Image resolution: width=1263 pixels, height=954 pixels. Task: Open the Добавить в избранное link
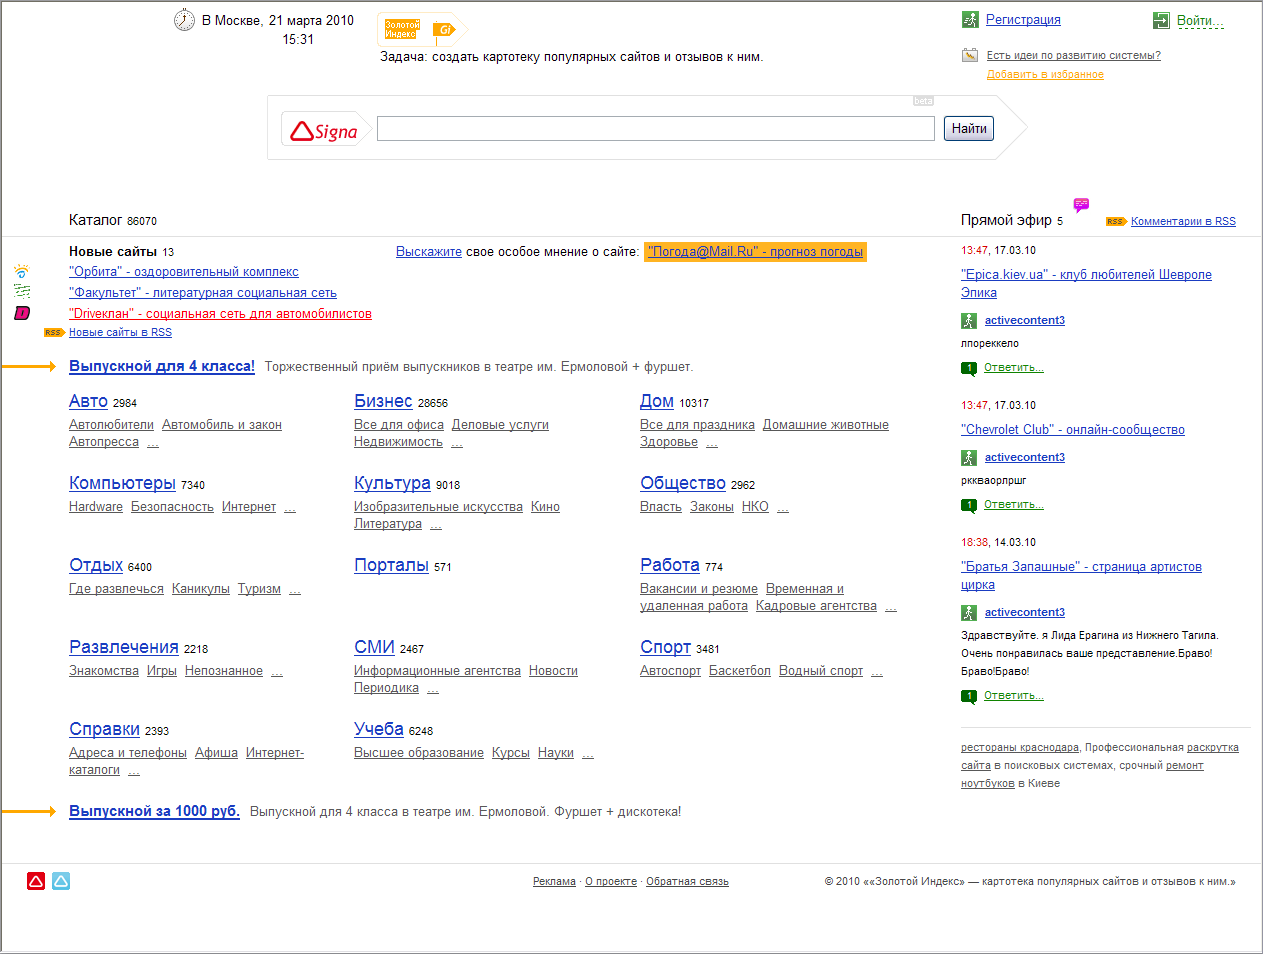point(1045,75)
